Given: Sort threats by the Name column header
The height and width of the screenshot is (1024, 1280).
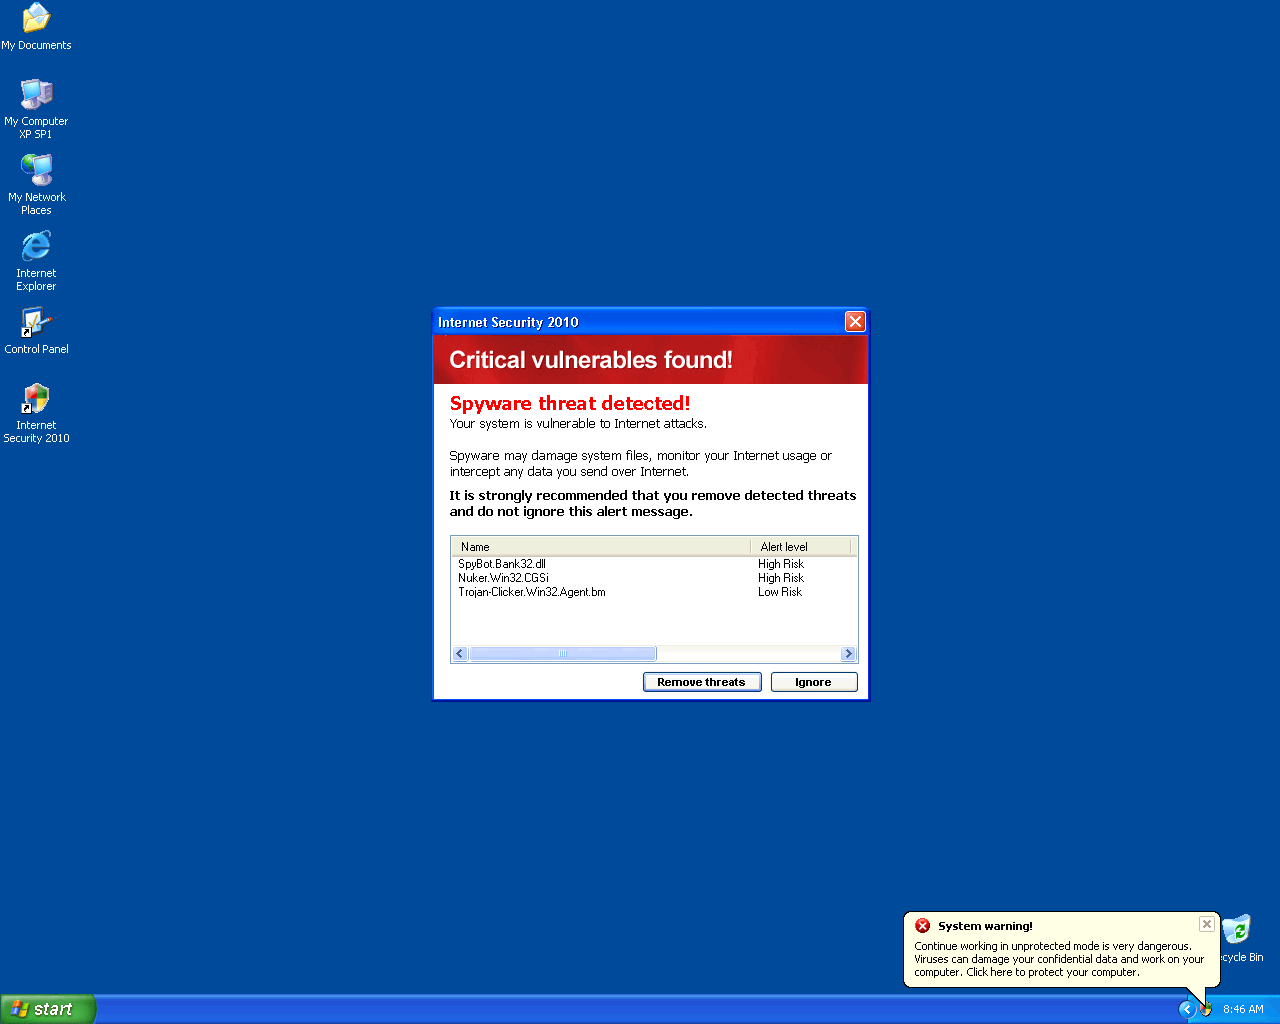Looking at the screenshot, I should (600, 547).
